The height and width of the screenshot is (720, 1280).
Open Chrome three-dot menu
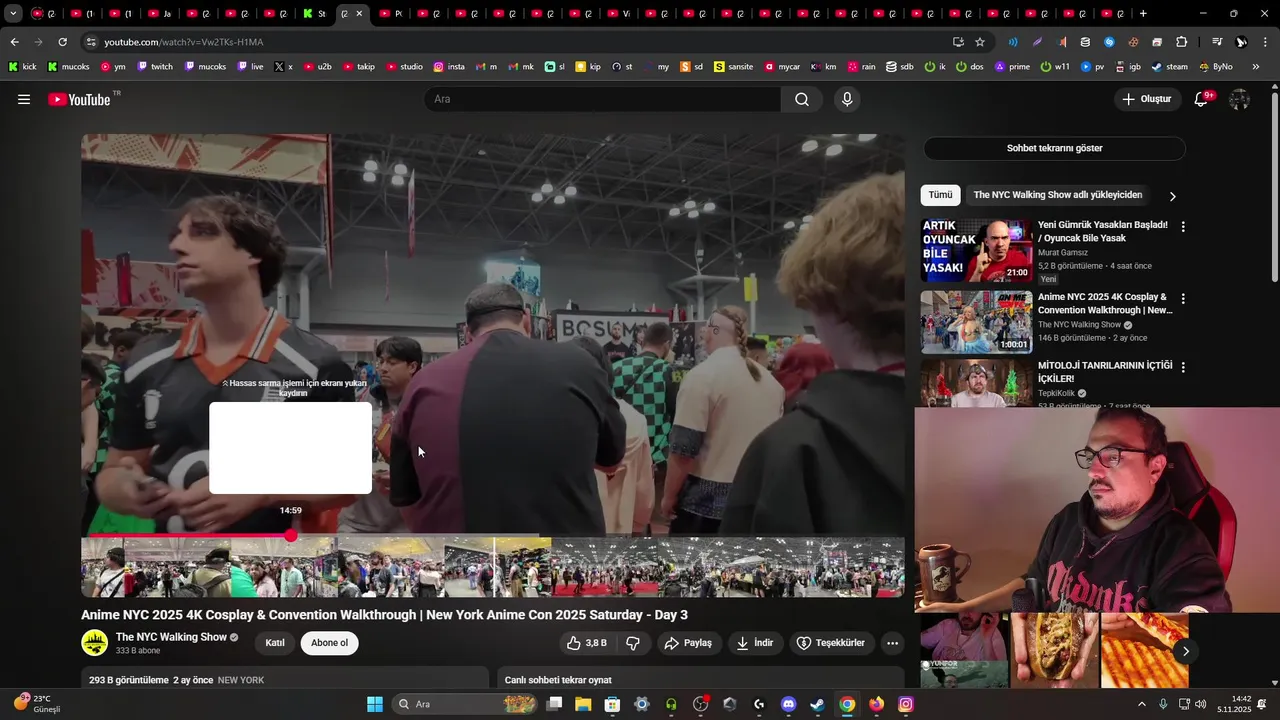coord(1266,42)
